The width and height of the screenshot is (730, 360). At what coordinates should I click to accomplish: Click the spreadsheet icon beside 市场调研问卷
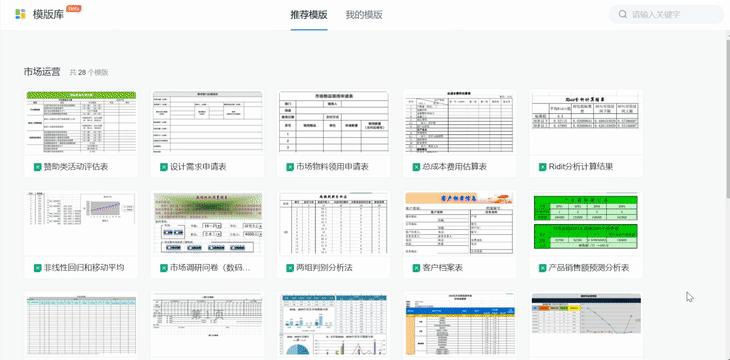click(164, 268)
